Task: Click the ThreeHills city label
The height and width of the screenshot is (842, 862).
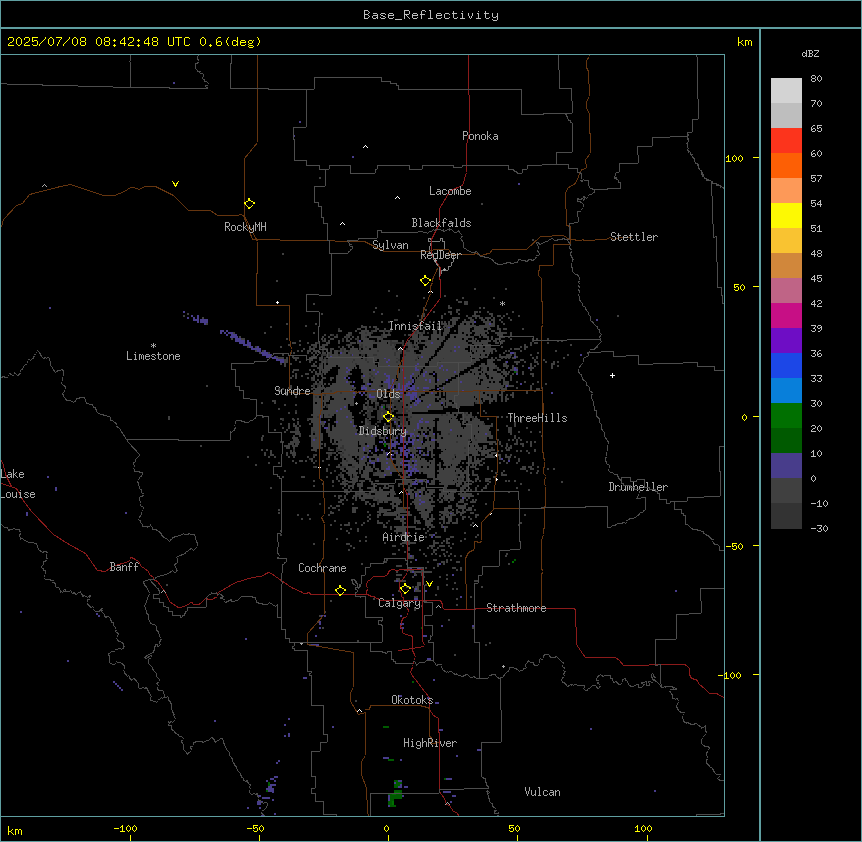Action: (x=537, y=418)
